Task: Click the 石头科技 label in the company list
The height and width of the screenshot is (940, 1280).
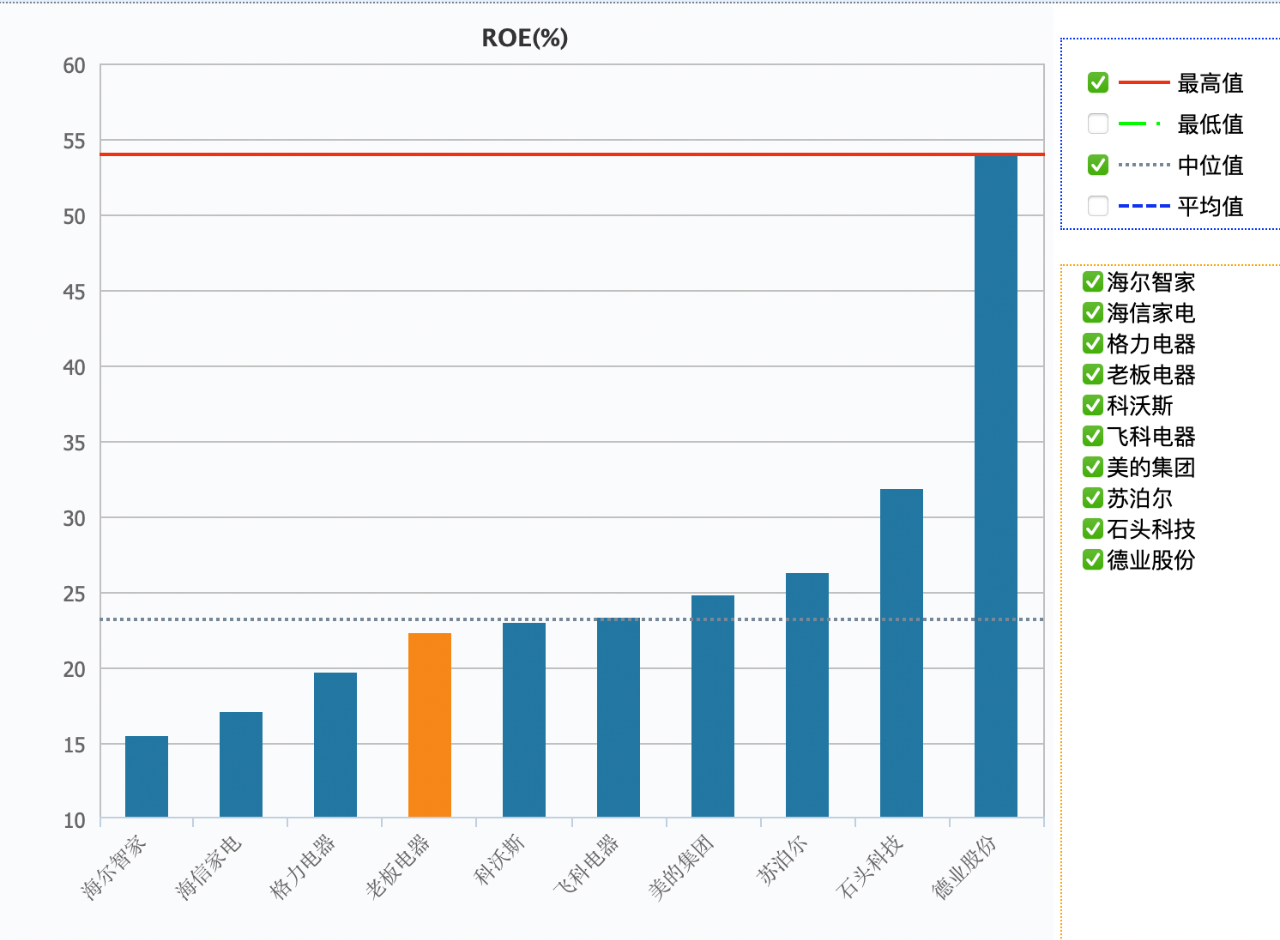Action: tap(1151, 528)
